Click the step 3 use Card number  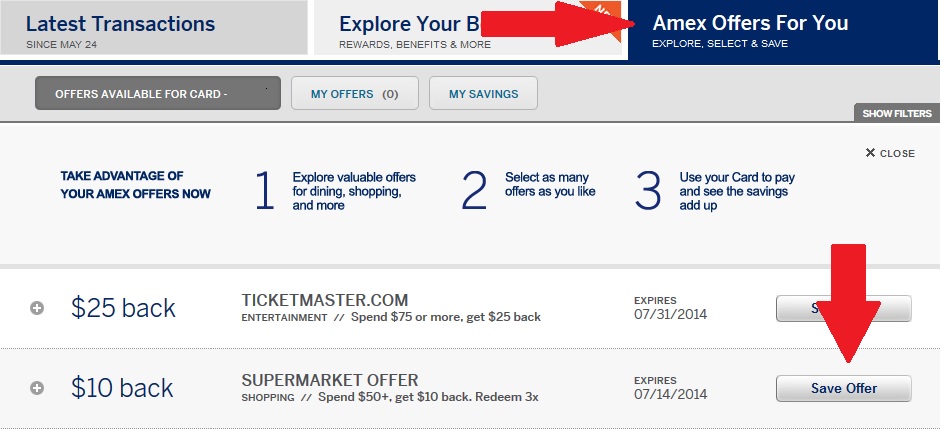click(649, 190)
